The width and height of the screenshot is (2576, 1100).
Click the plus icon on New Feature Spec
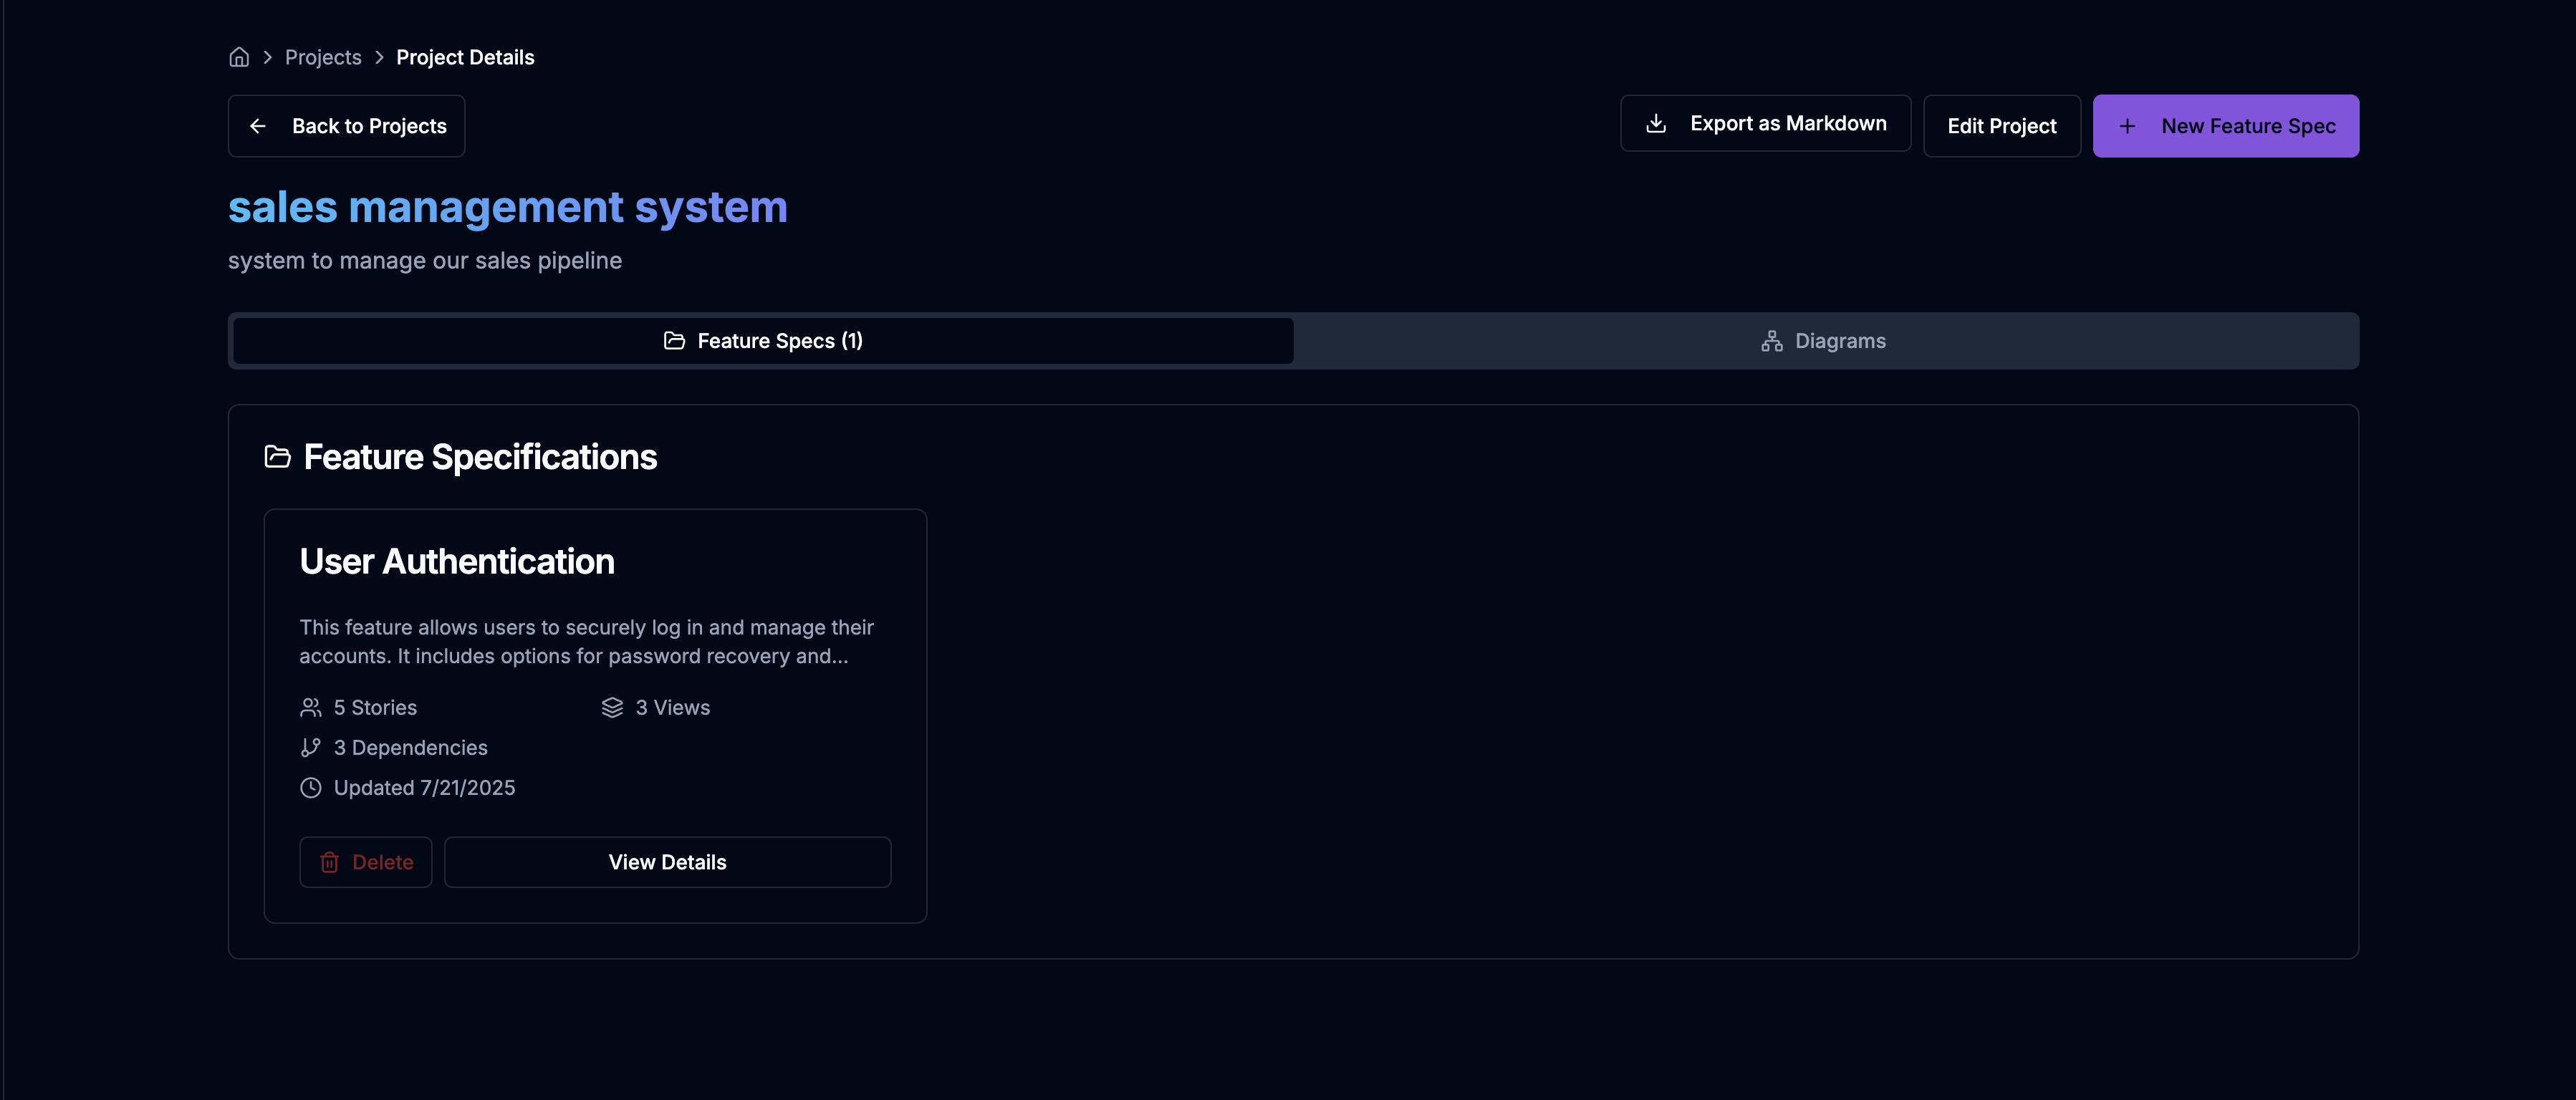(2127, 126)
